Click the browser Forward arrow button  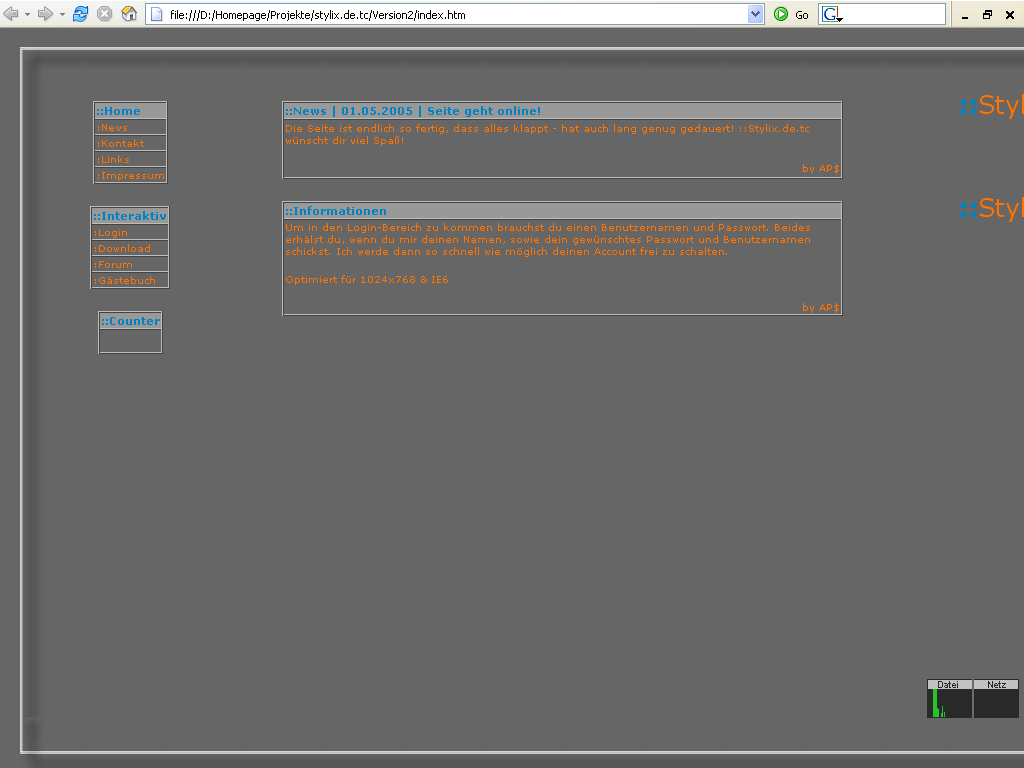(44, 14)
